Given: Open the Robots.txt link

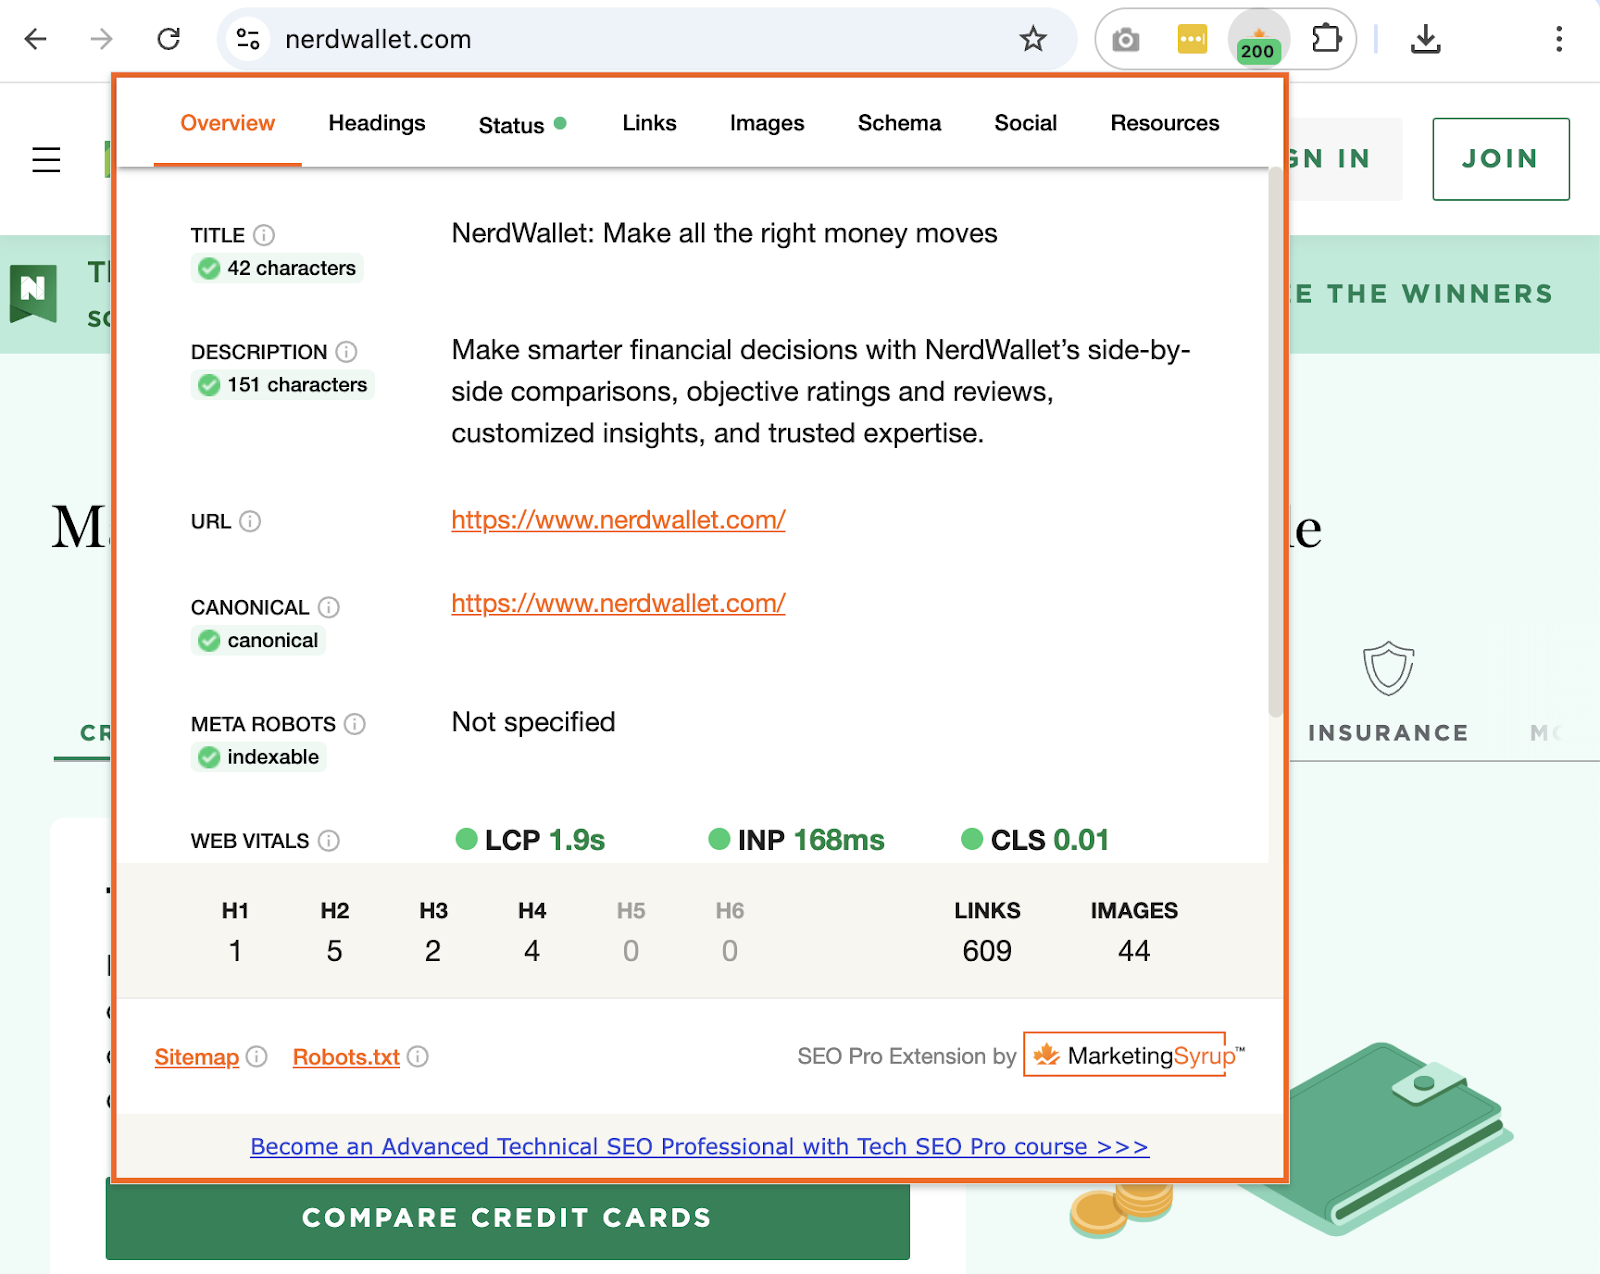Looking at the screenshot, I should pyautogui.click(x=346, y=1057).
